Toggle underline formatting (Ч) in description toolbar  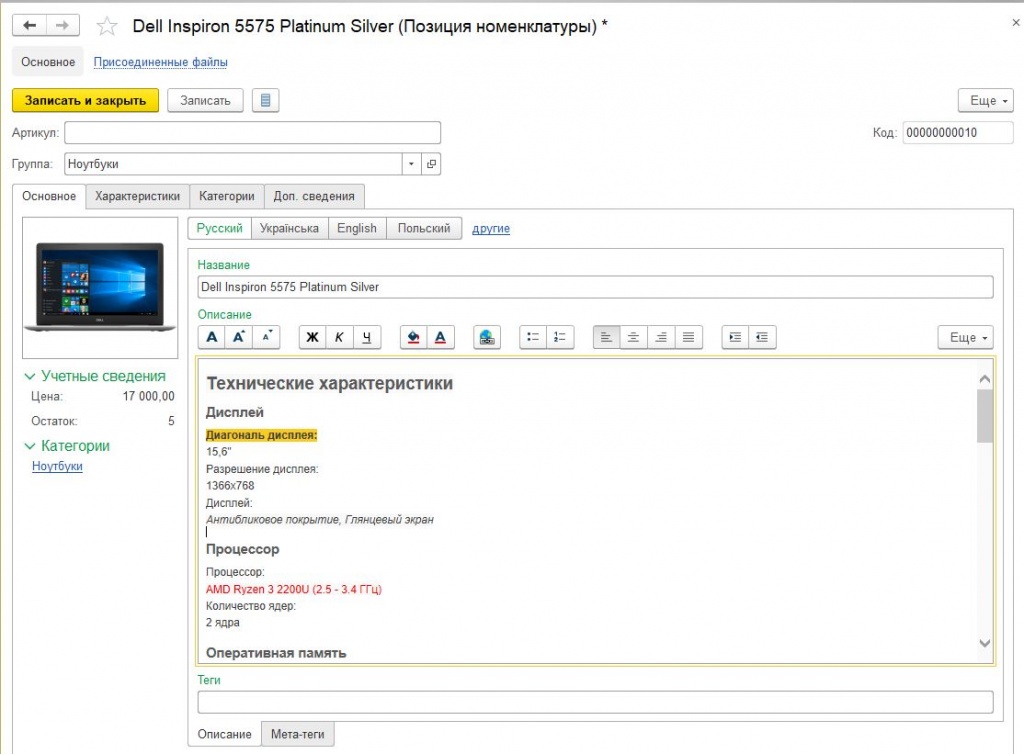pos(367,338)
